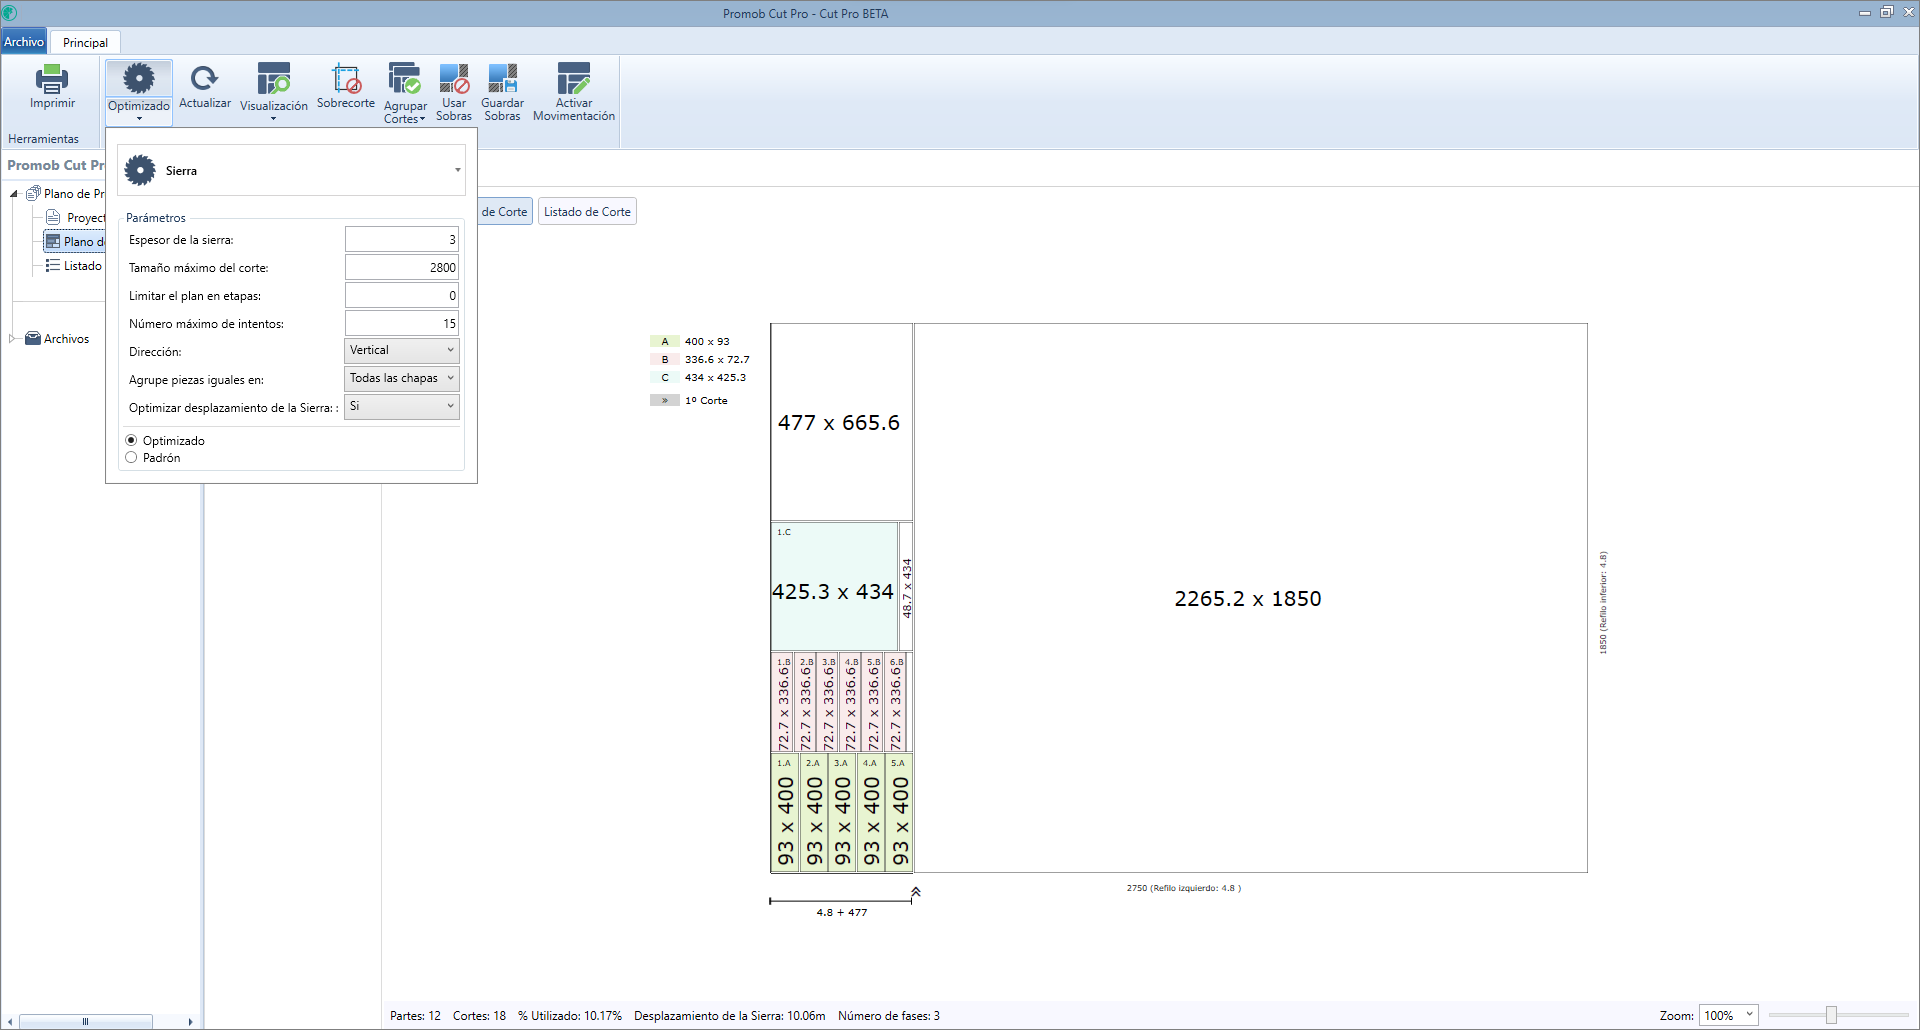The height and width of the screenshot is (1030, 1920).
Task: Click the Actualizar refresh icon
Action: (x=204, y=79)
